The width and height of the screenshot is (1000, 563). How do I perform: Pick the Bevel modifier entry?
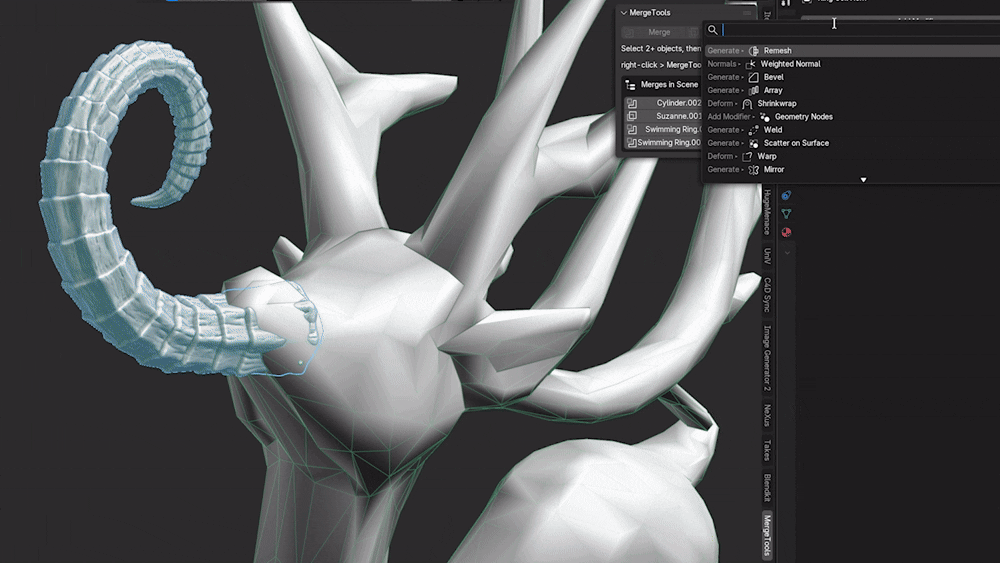pos(852,77)
